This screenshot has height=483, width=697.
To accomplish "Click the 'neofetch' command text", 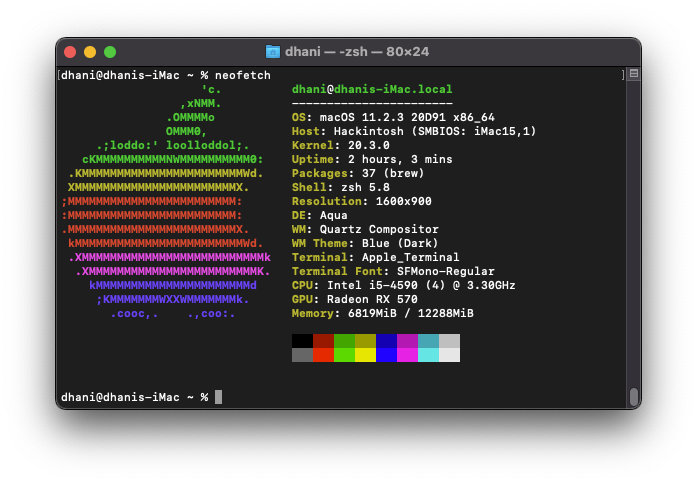I will point(243,75).
